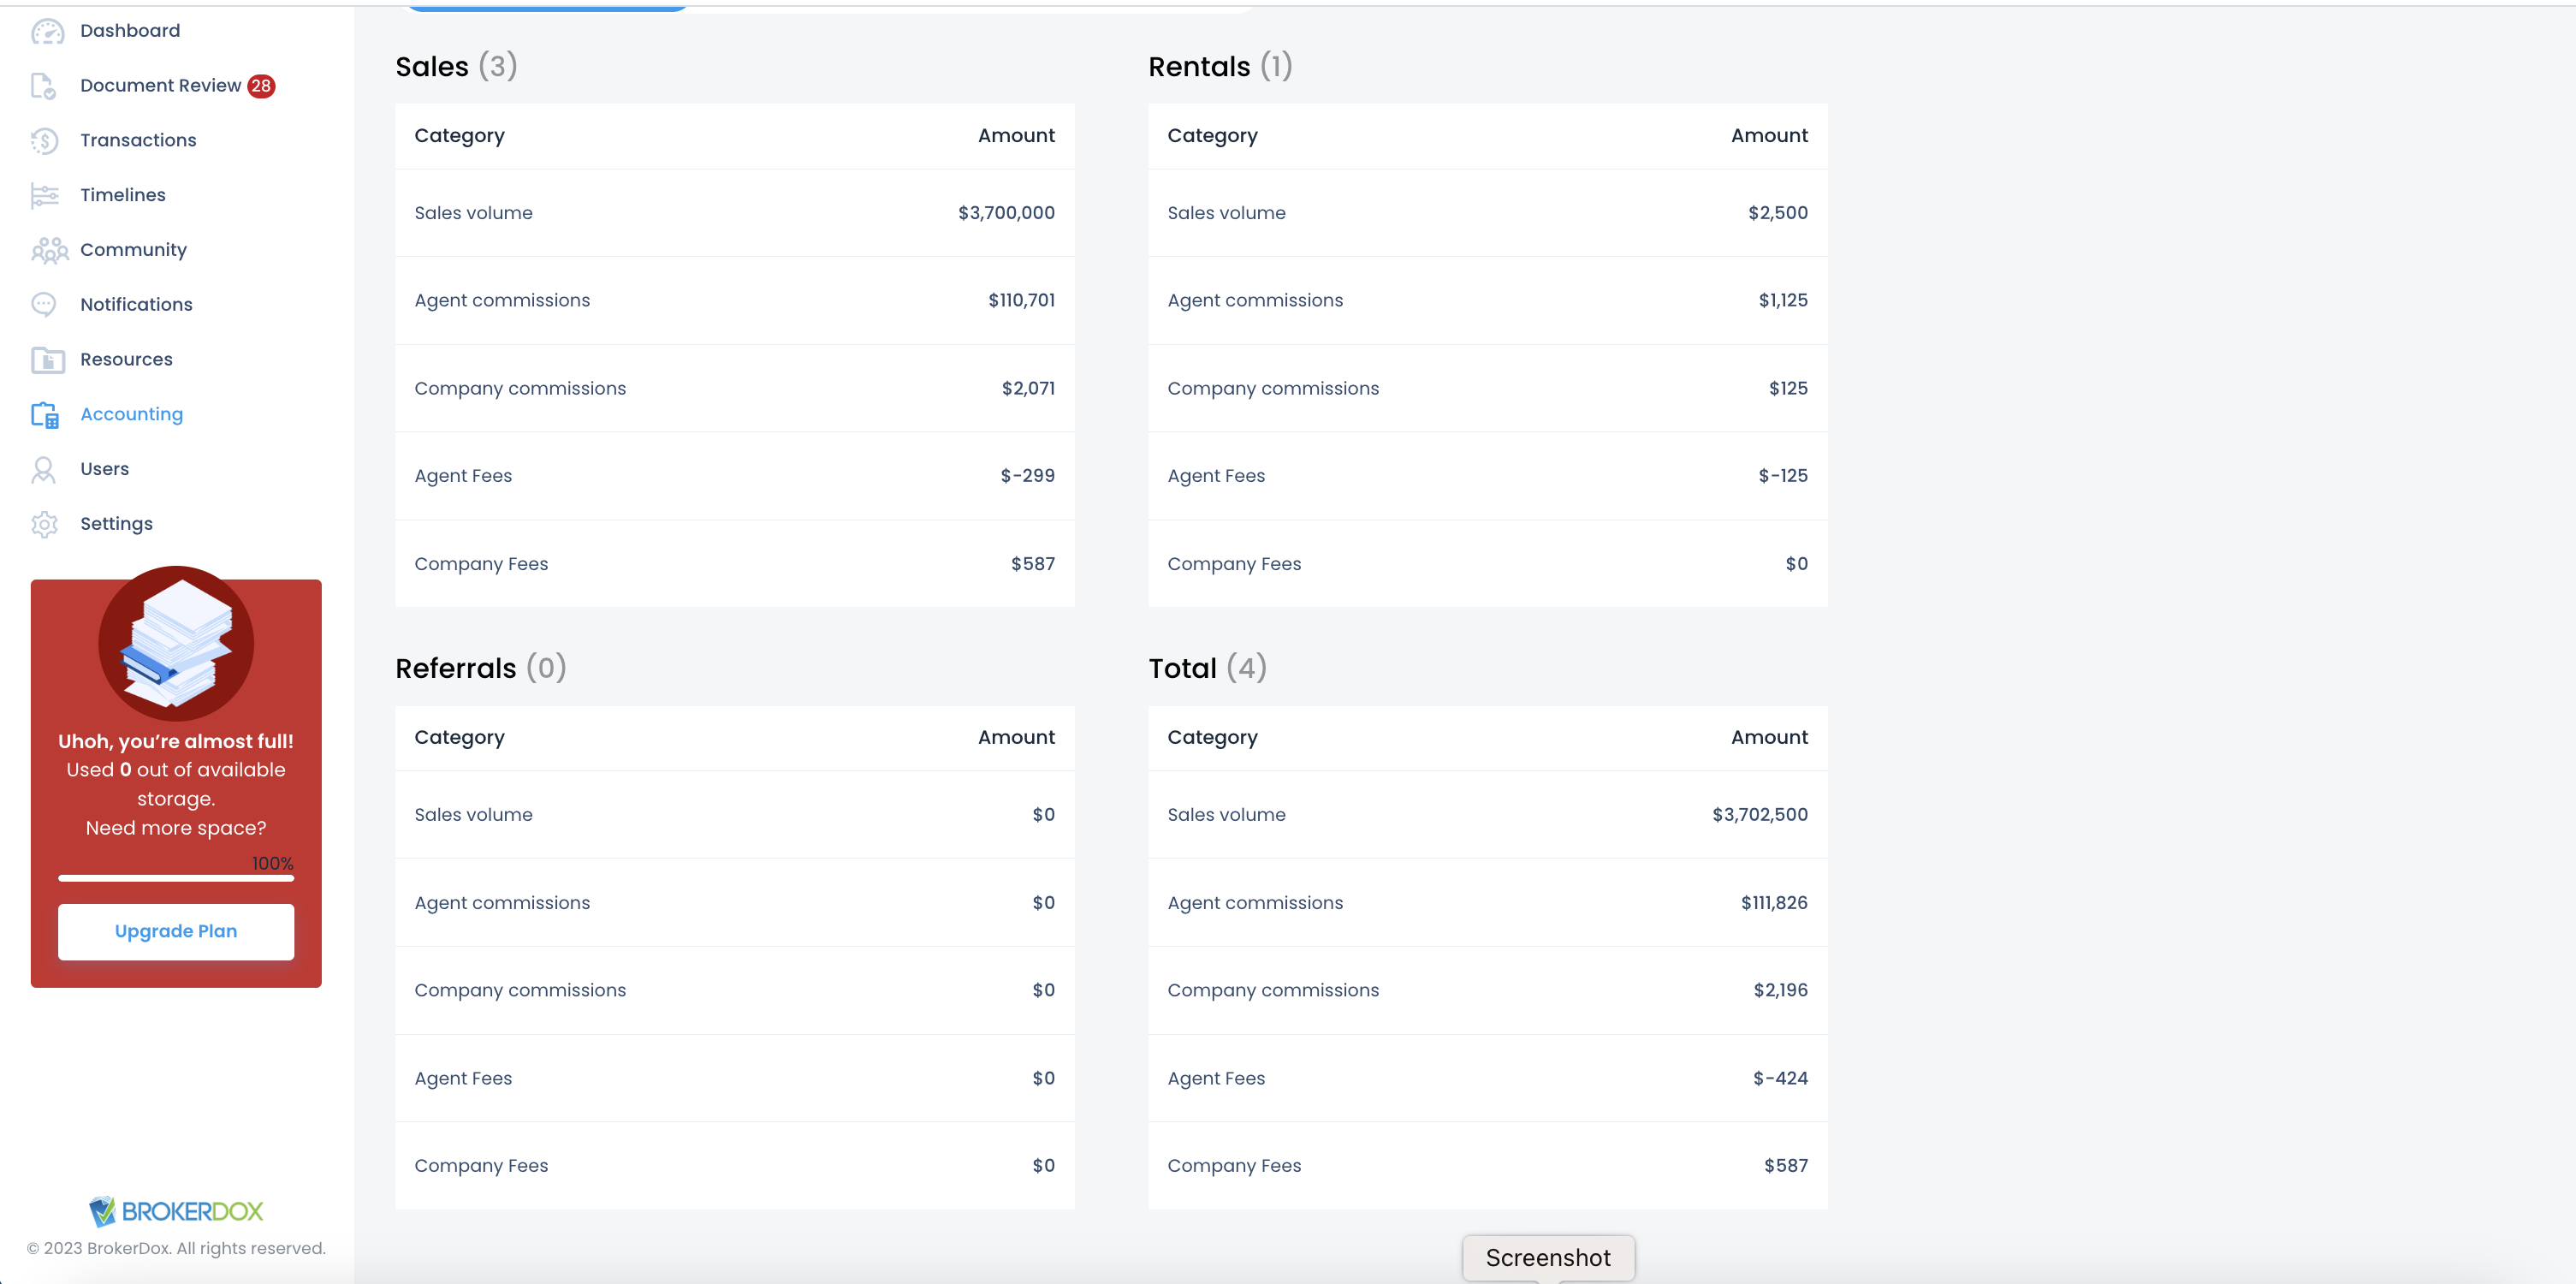
Task: Open the Community menu item
Action: (x=133, y=250)
